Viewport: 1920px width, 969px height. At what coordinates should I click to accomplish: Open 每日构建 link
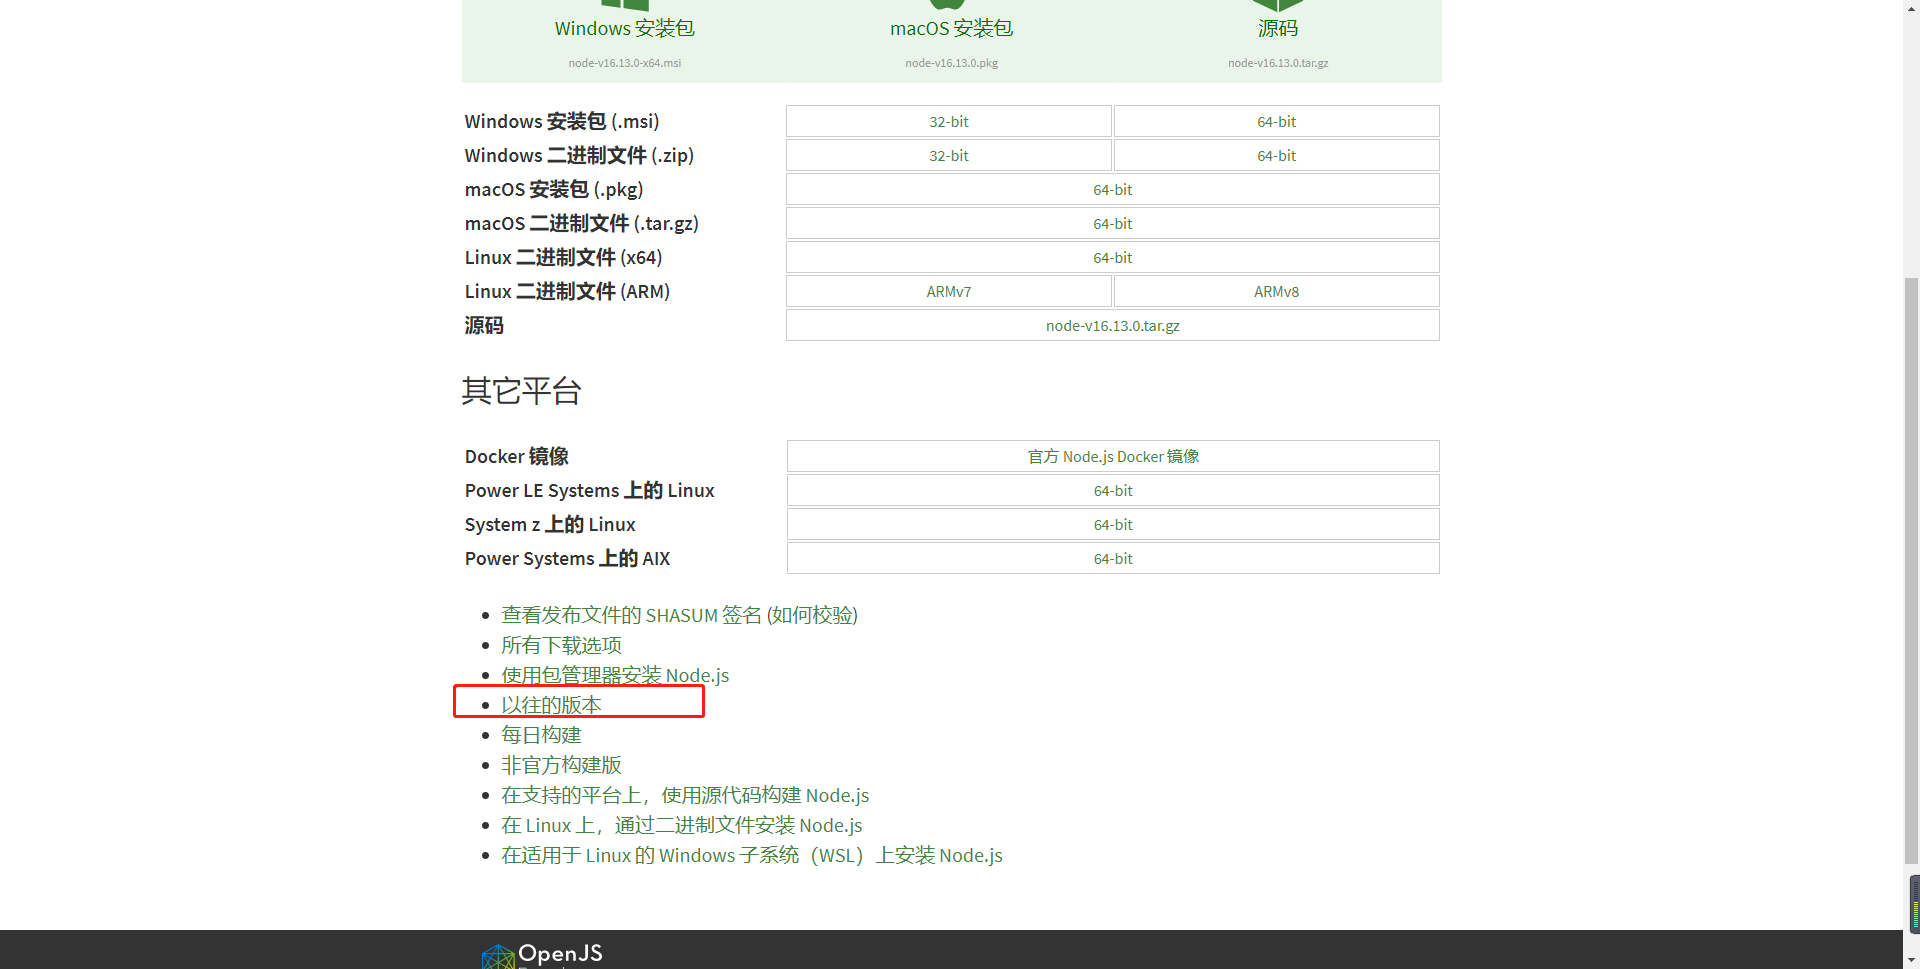tap(541, 735)
